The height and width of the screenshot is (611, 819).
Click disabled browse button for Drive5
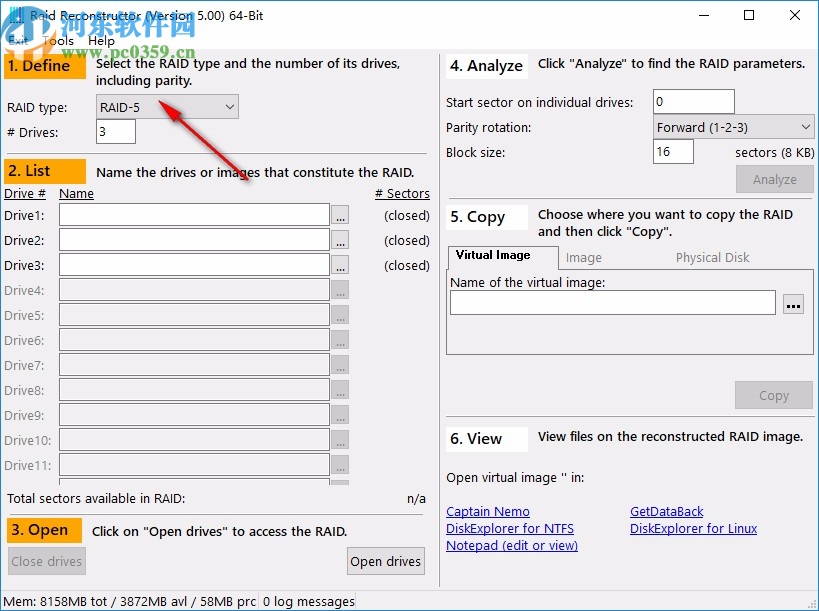click(340, 315)
